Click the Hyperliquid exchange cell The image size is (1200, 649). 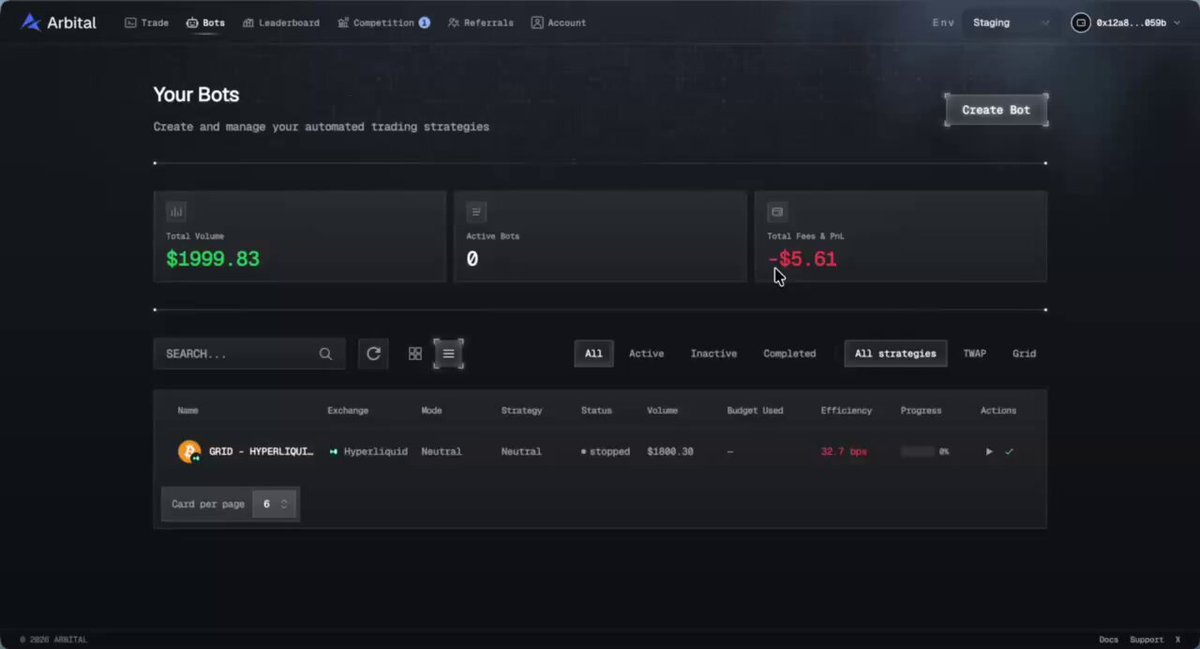point(369,452)
